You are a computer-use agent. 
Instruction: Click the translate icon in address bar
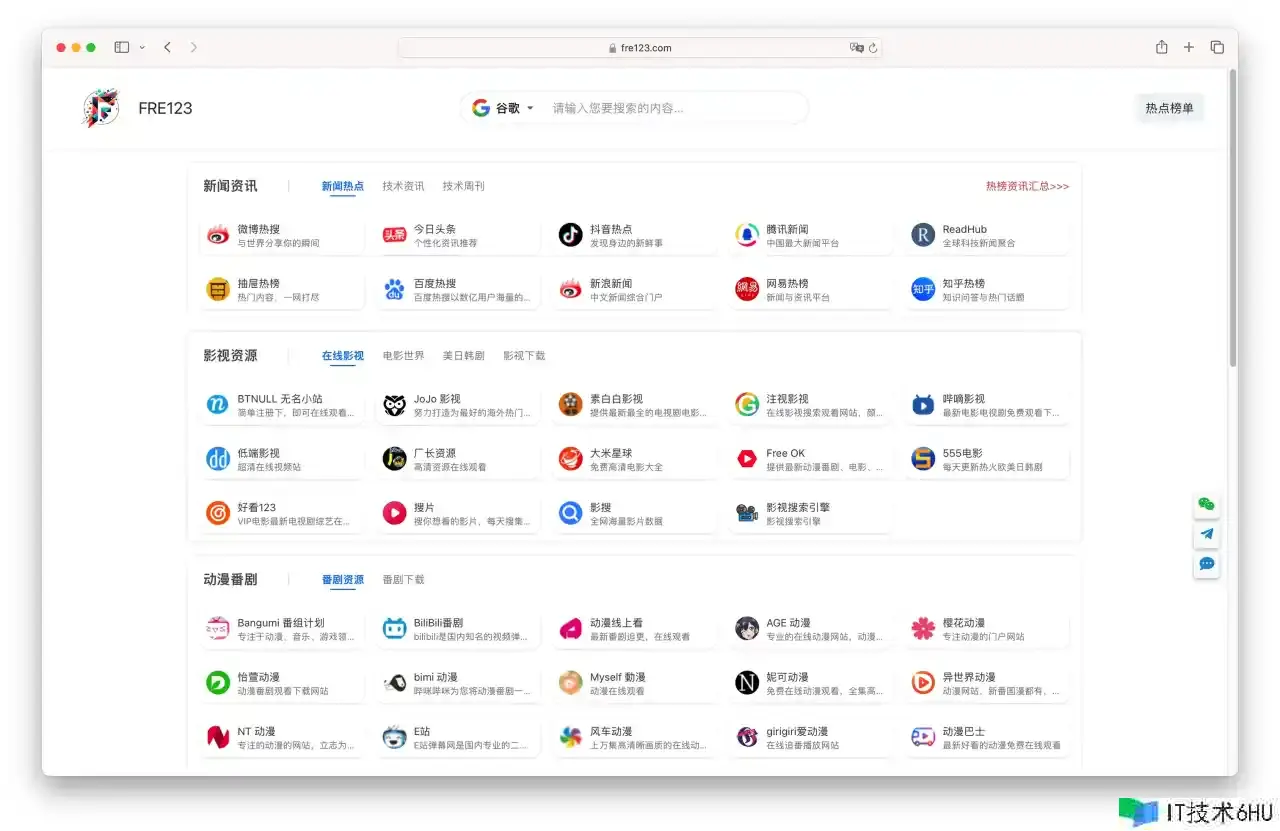(x=856, y=48)
